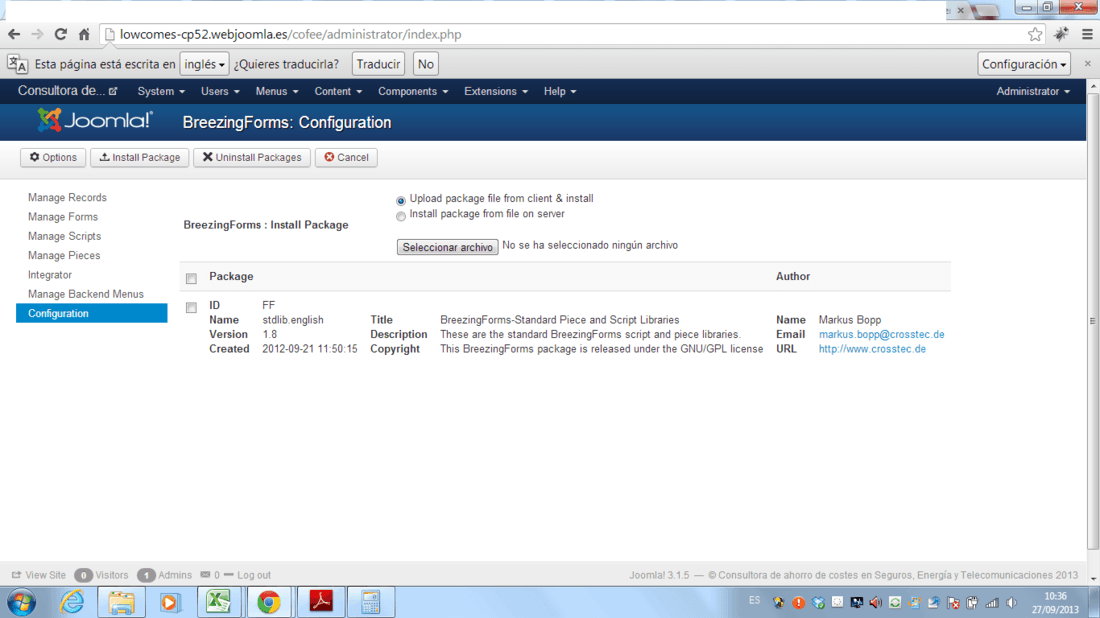The height and width of the screenshot is (618, 1100).
Task: Open Manage Scripts
Action: tap(65, 236)
